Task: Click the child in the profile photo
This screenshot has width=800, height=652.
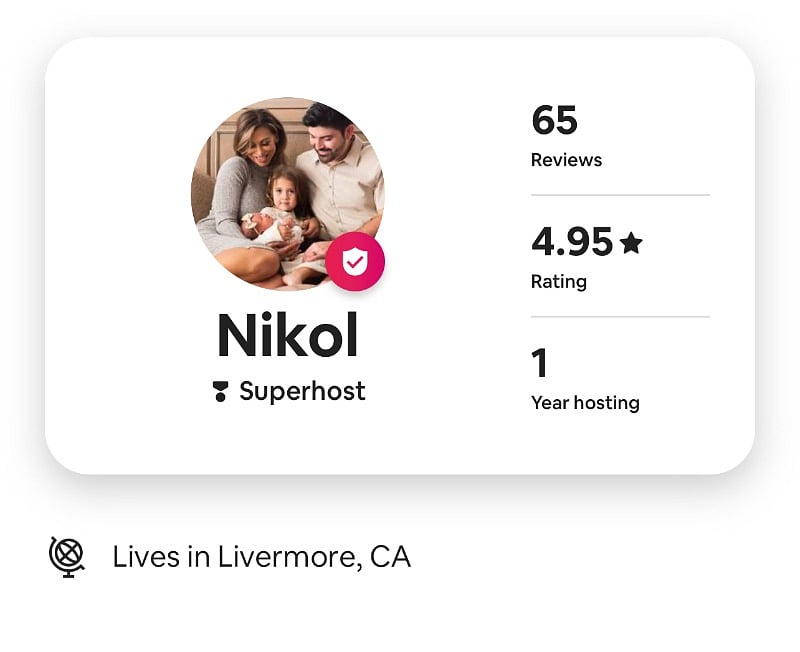Action: pyautogui.click(x=287, y=204)
